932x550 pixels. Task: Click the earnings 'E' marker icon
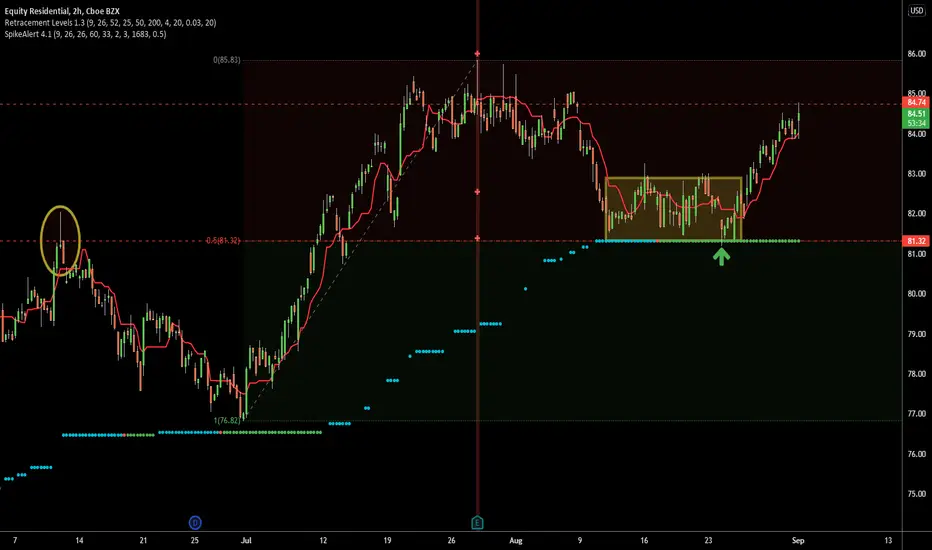tap(477, 523)
